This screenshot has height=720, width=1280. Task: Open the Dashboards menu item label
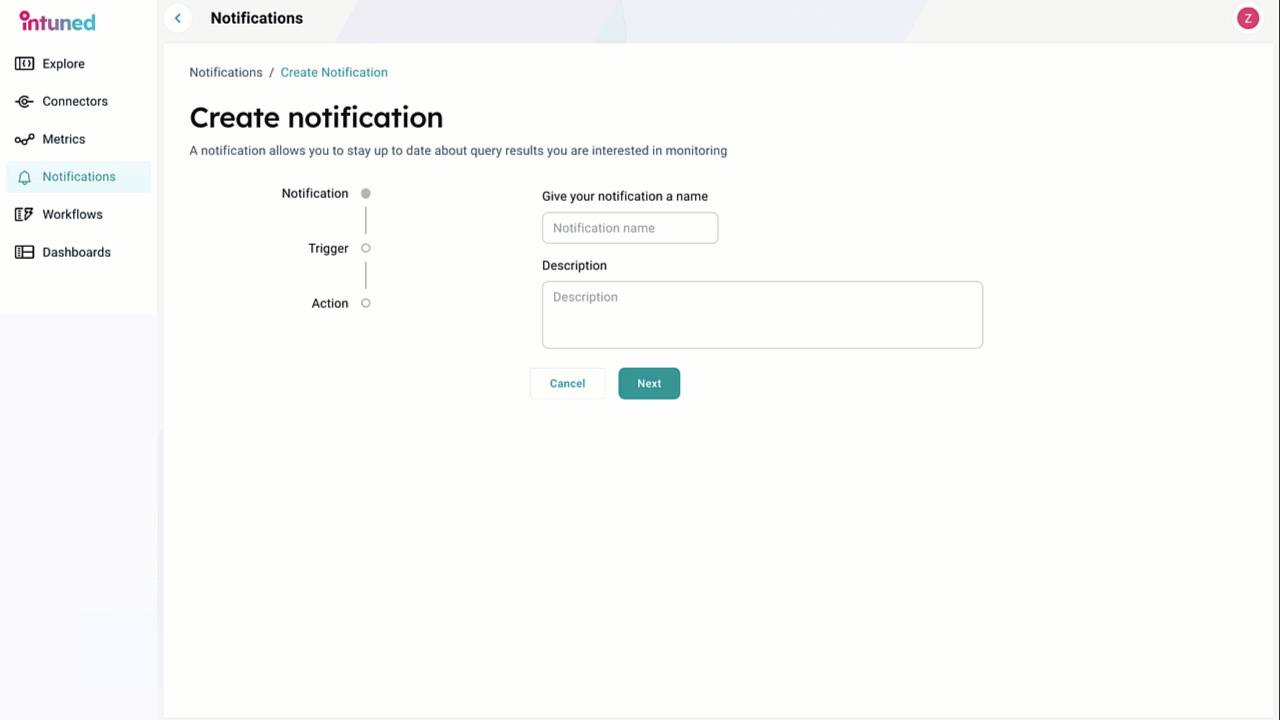(x=76, y=253)
